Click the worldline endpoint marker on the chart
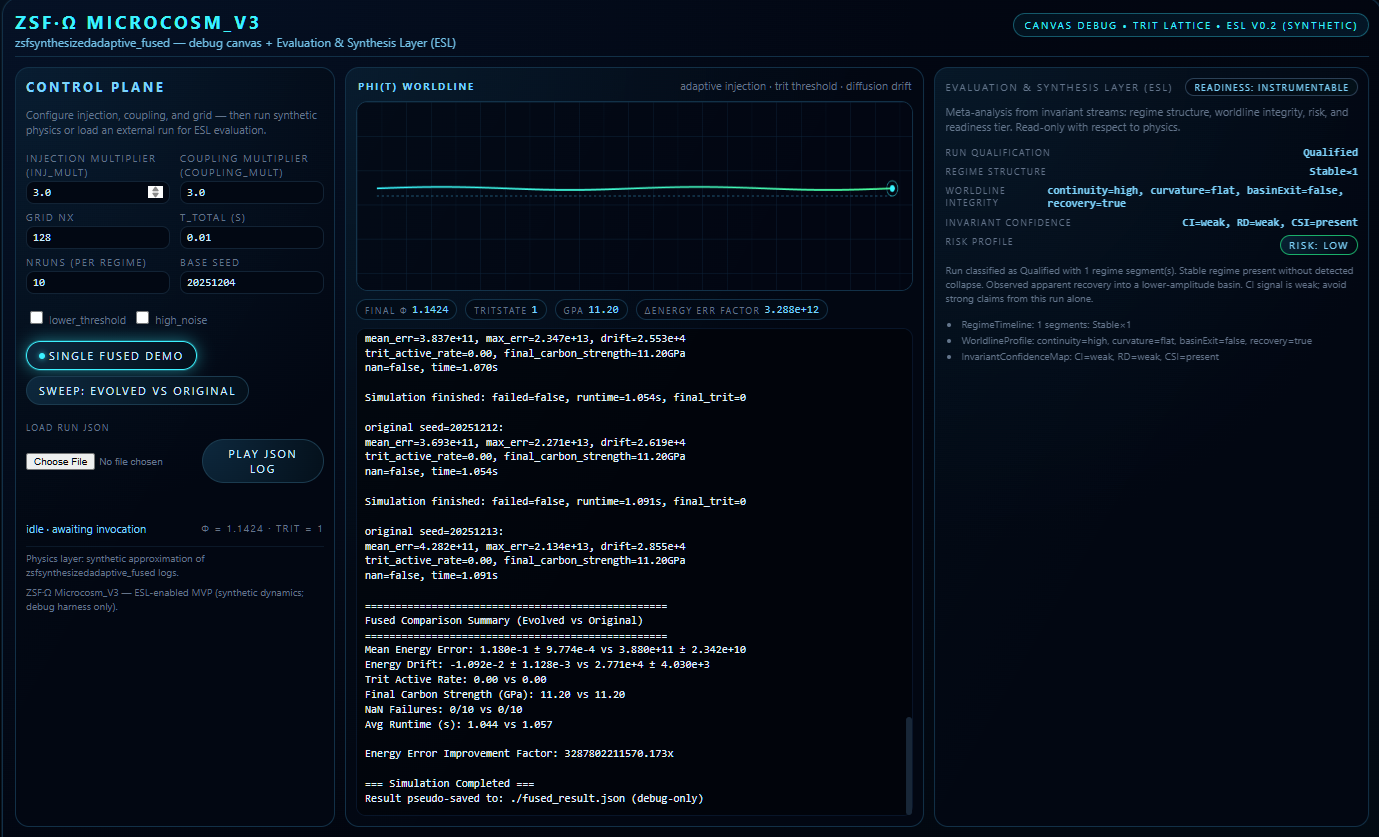The height and width of the screenshot is (837, 1379). [x=891, y=188]
